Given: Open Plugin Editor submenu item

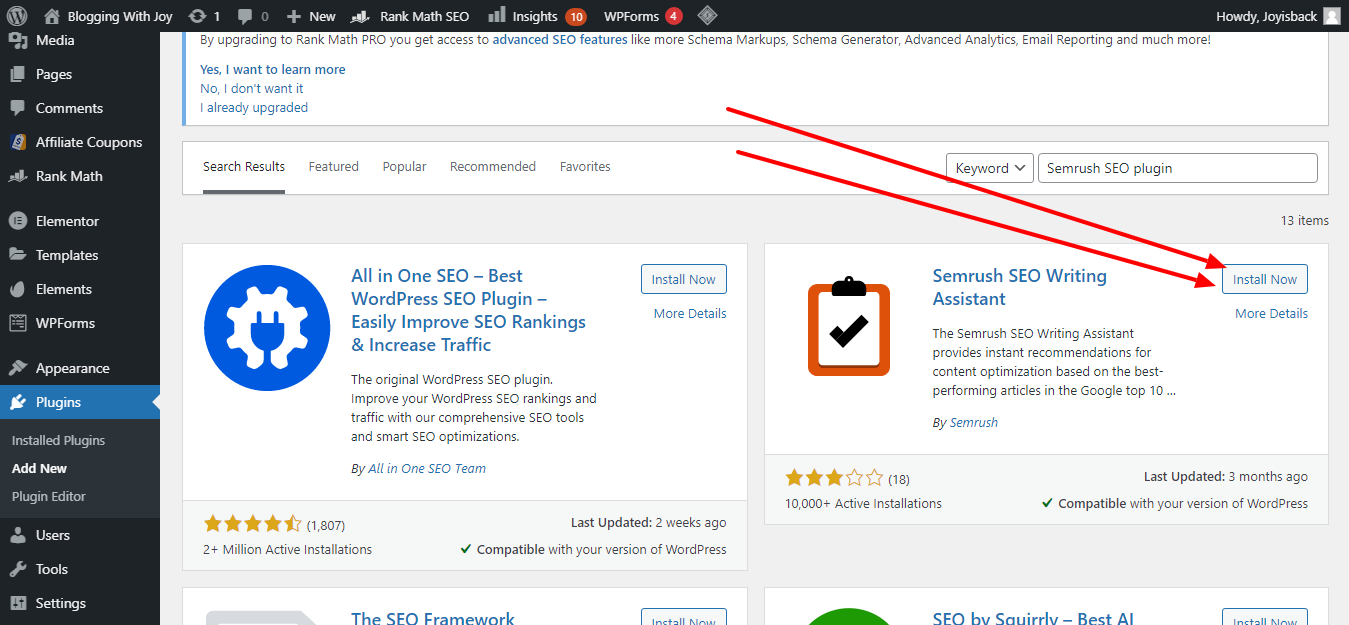Looking at the screenshot, I should (49, 496).
